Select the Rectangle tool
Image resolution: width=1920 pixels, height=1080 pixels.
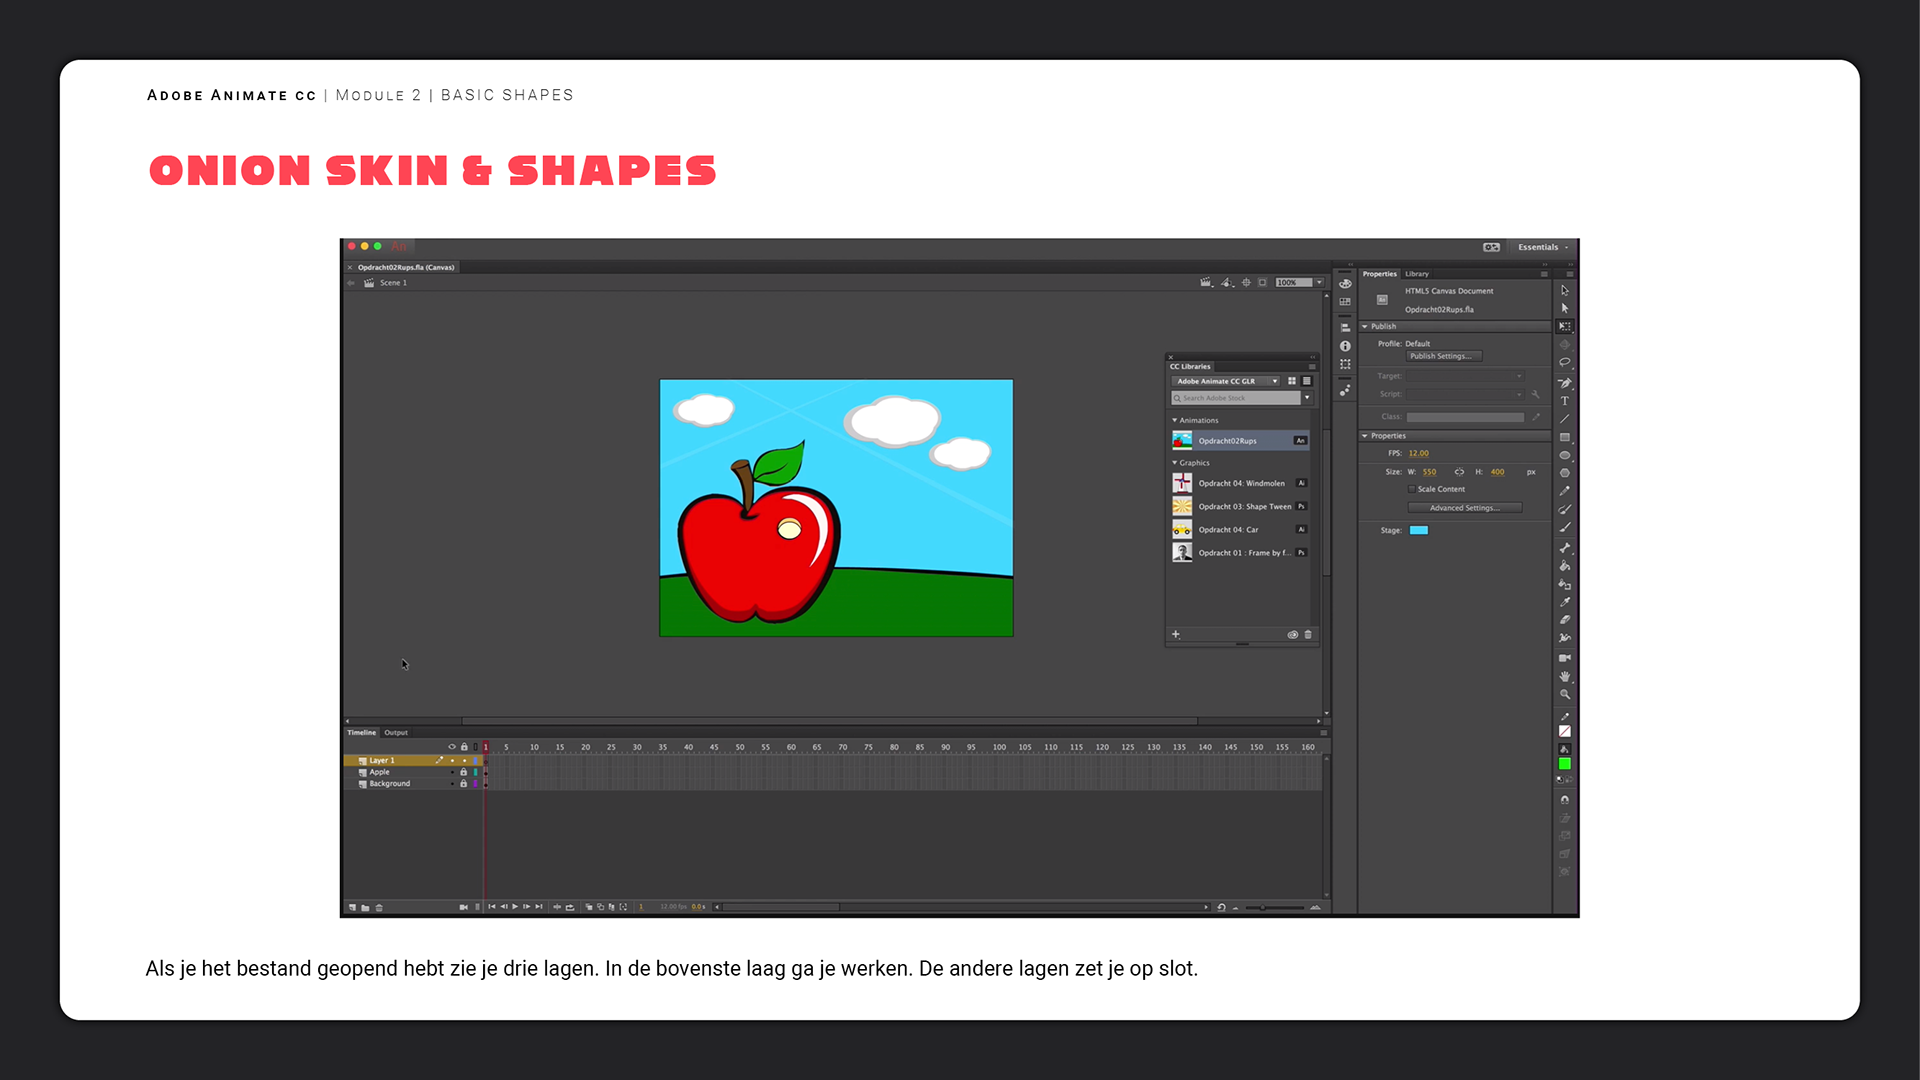[x=1565, y=437]
